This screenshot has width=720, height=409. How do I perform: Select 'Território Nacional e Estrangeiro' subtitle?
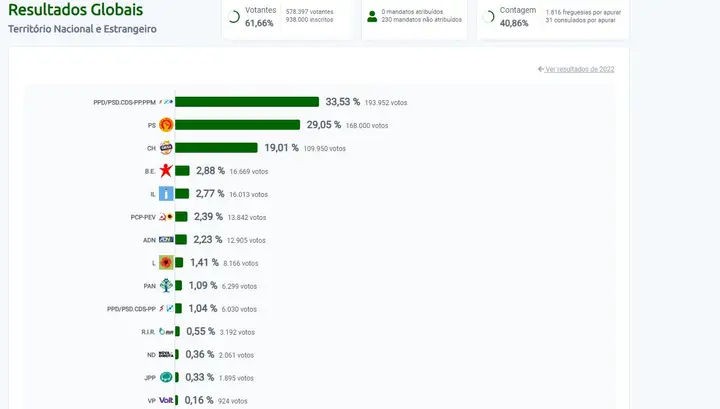82,29
